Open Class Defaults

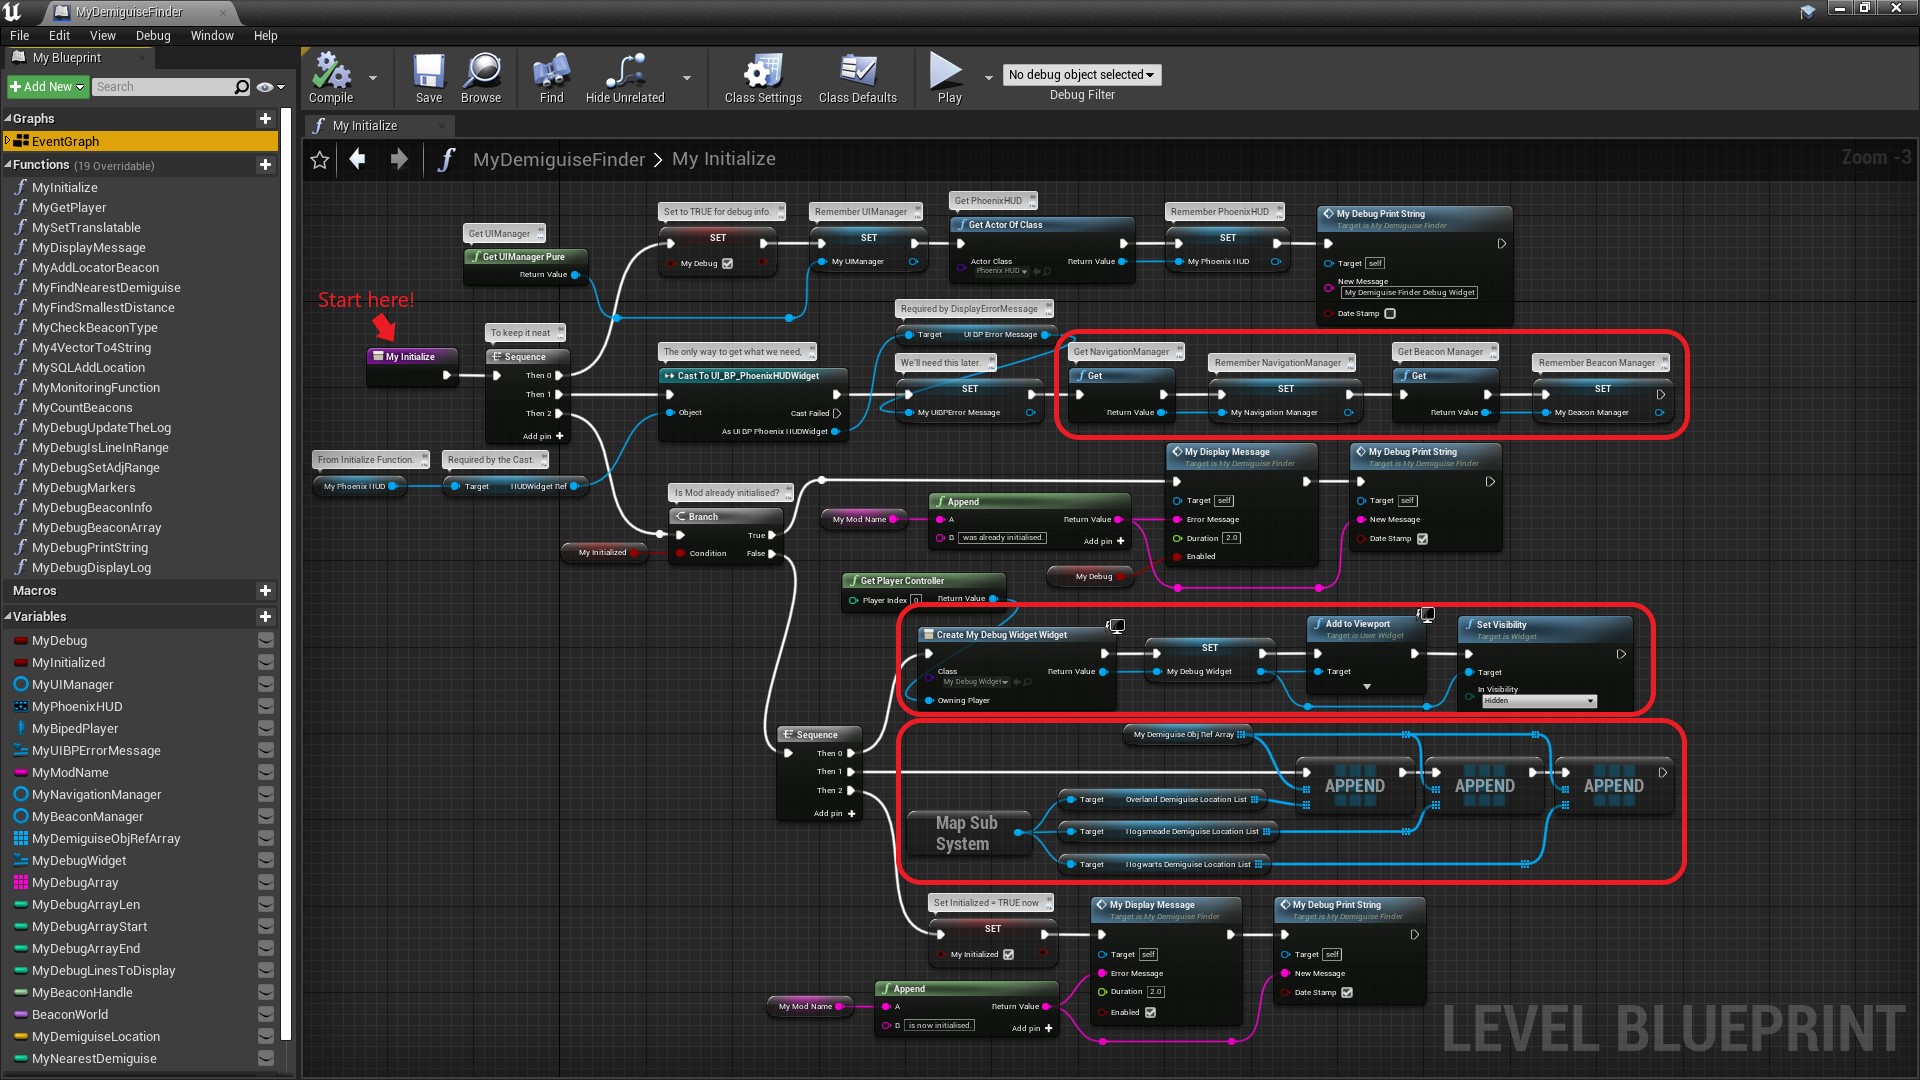pos(858,78)
